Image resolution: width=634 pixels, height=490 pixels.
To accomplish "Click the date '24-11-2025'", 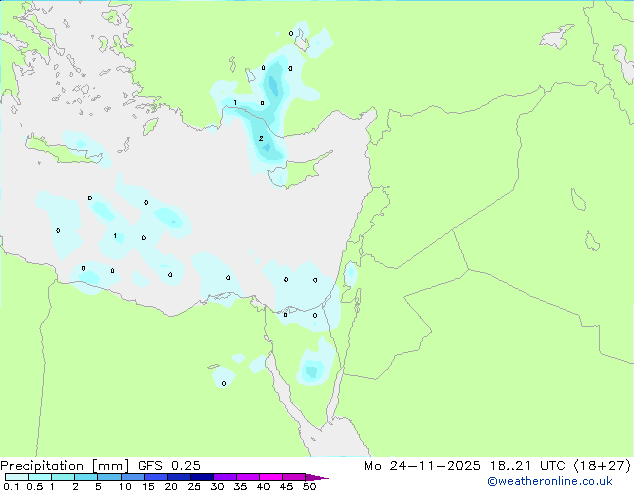I will click(x=435, y=466).
